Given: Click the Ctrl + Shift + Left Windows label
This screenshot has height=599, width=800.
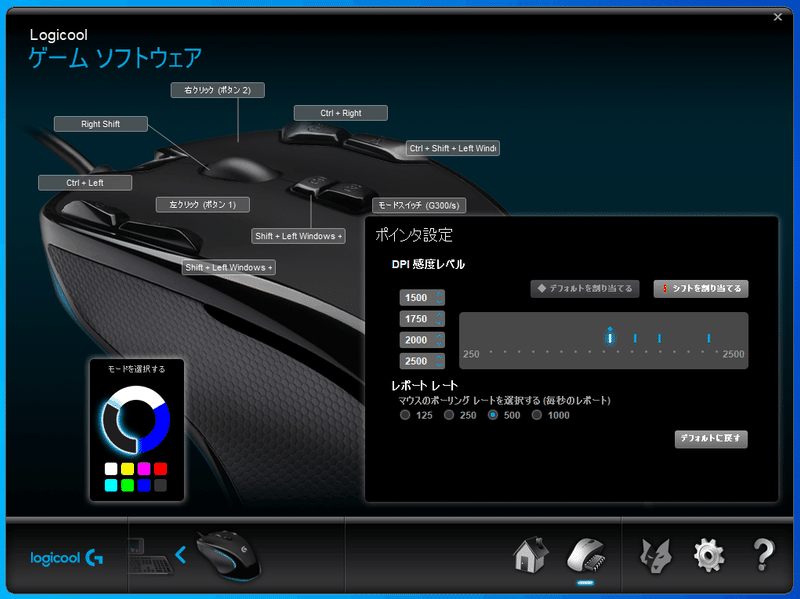Looking at the screenshot, I should click(453, 148).
